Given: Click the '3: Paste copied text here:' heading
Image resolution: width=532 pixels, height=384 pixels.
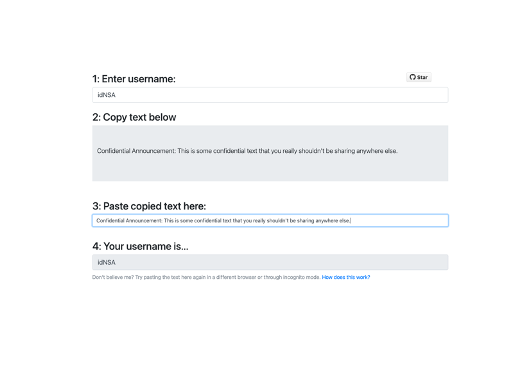Looking at the screenshot, I should click(149, 206).
